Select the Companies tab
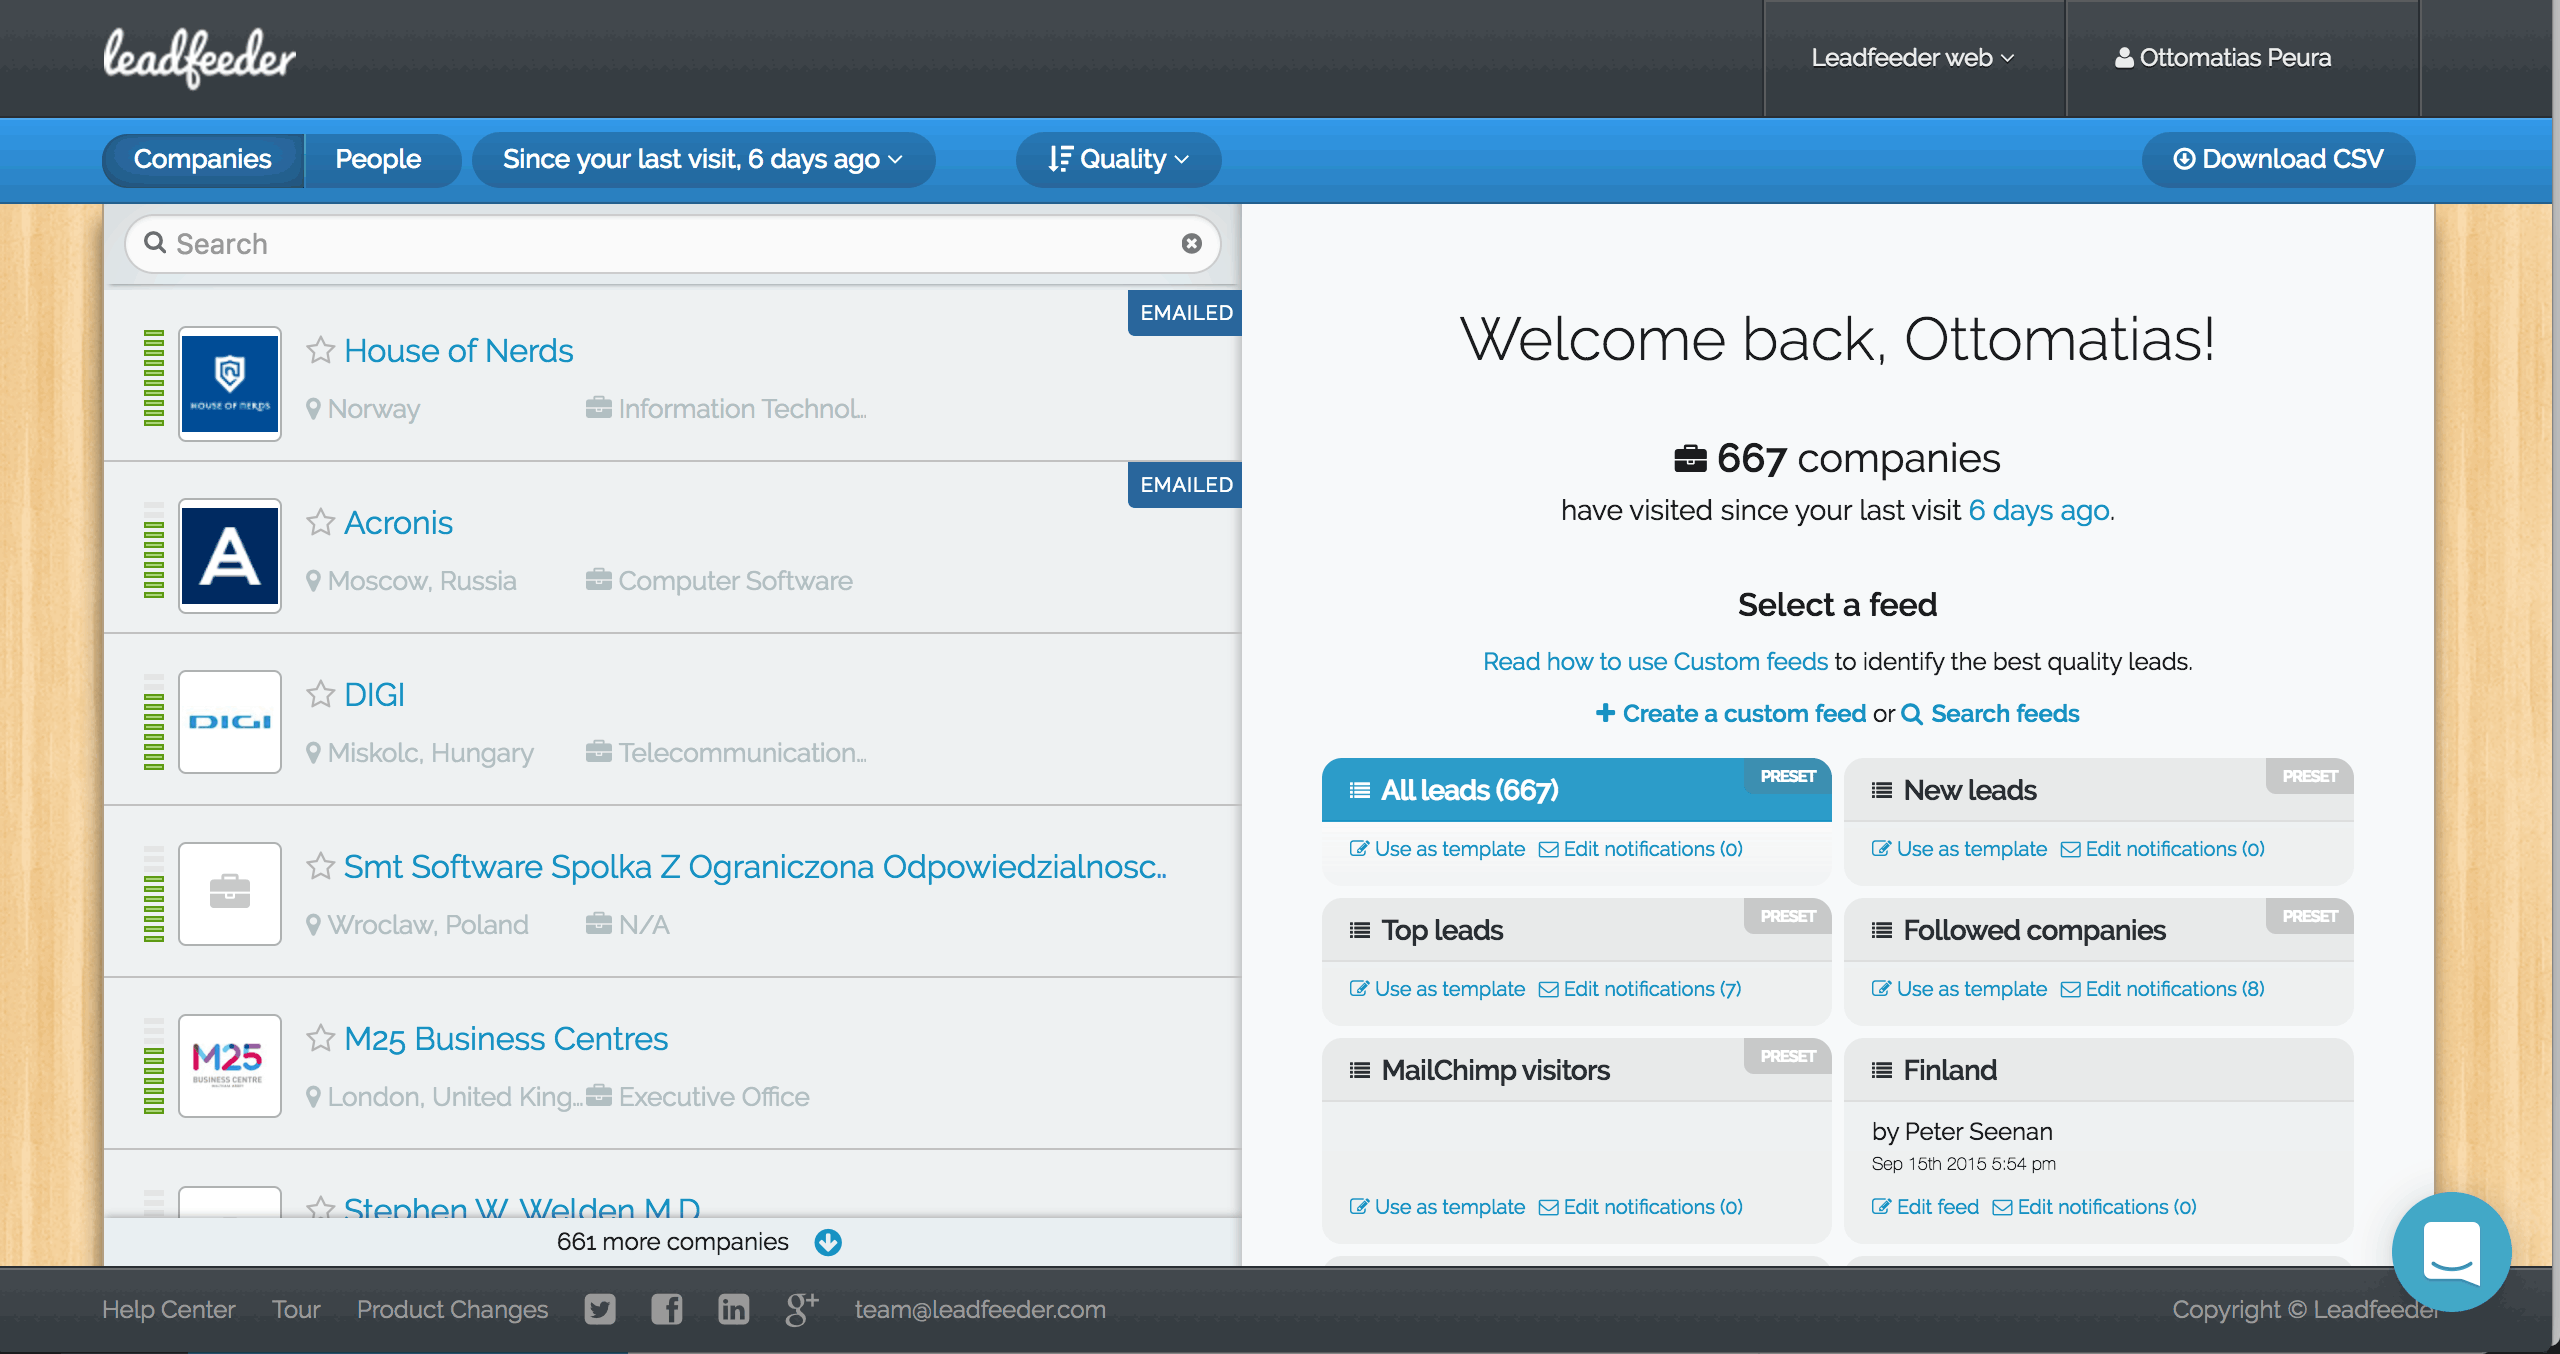Viewport: 2560px width, 1354px height. tap(202, 159)
